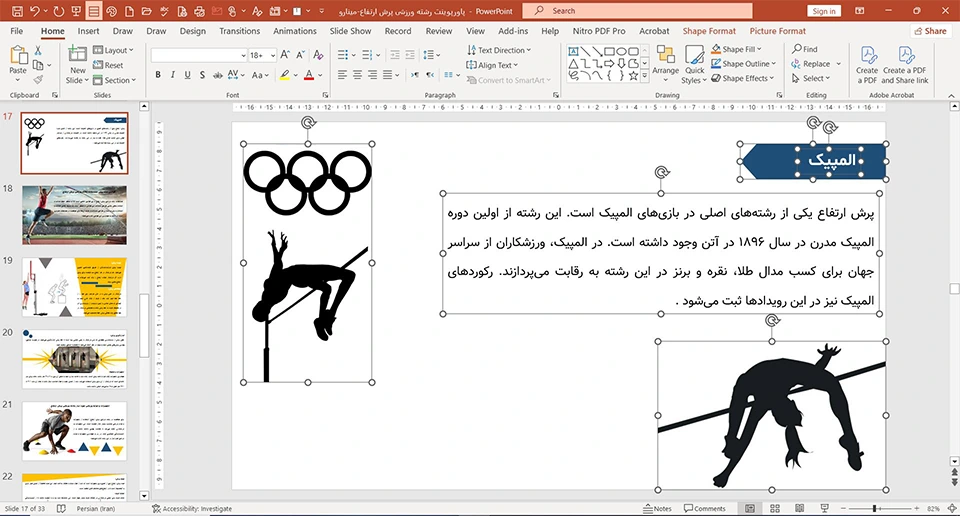Open Ribbon Display Options icon
The width and height of the screenshot is (960, 516).
click(x=860, y=11)
